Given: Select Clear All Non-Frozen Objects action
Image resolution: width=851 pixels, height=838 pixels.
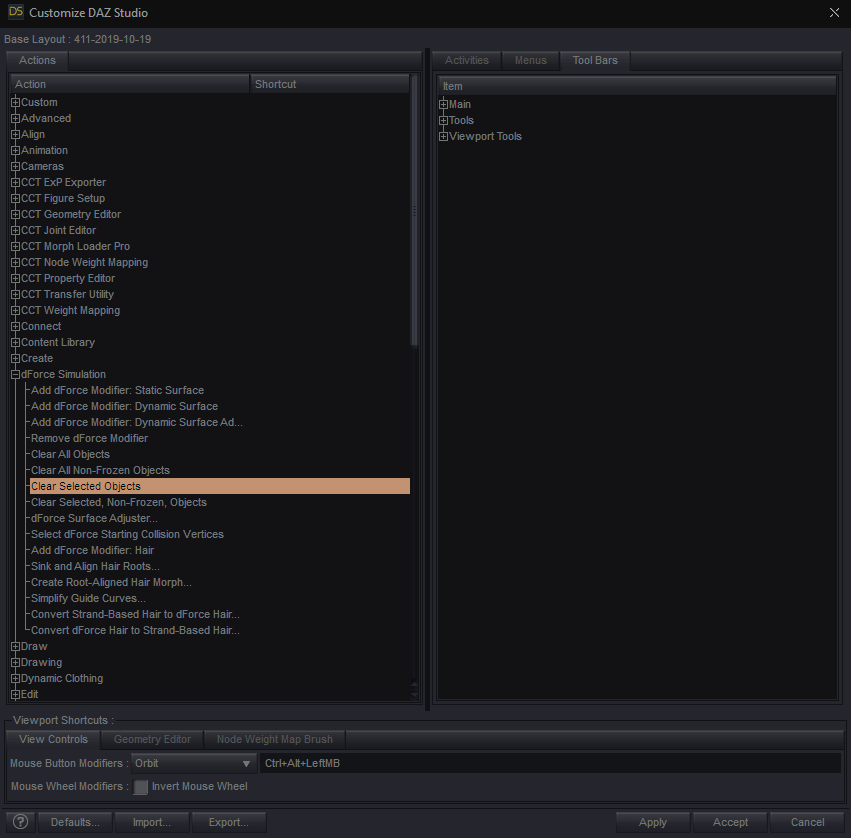Looking at the screenshot, I should pyautogui.click(x=100, y=471).
